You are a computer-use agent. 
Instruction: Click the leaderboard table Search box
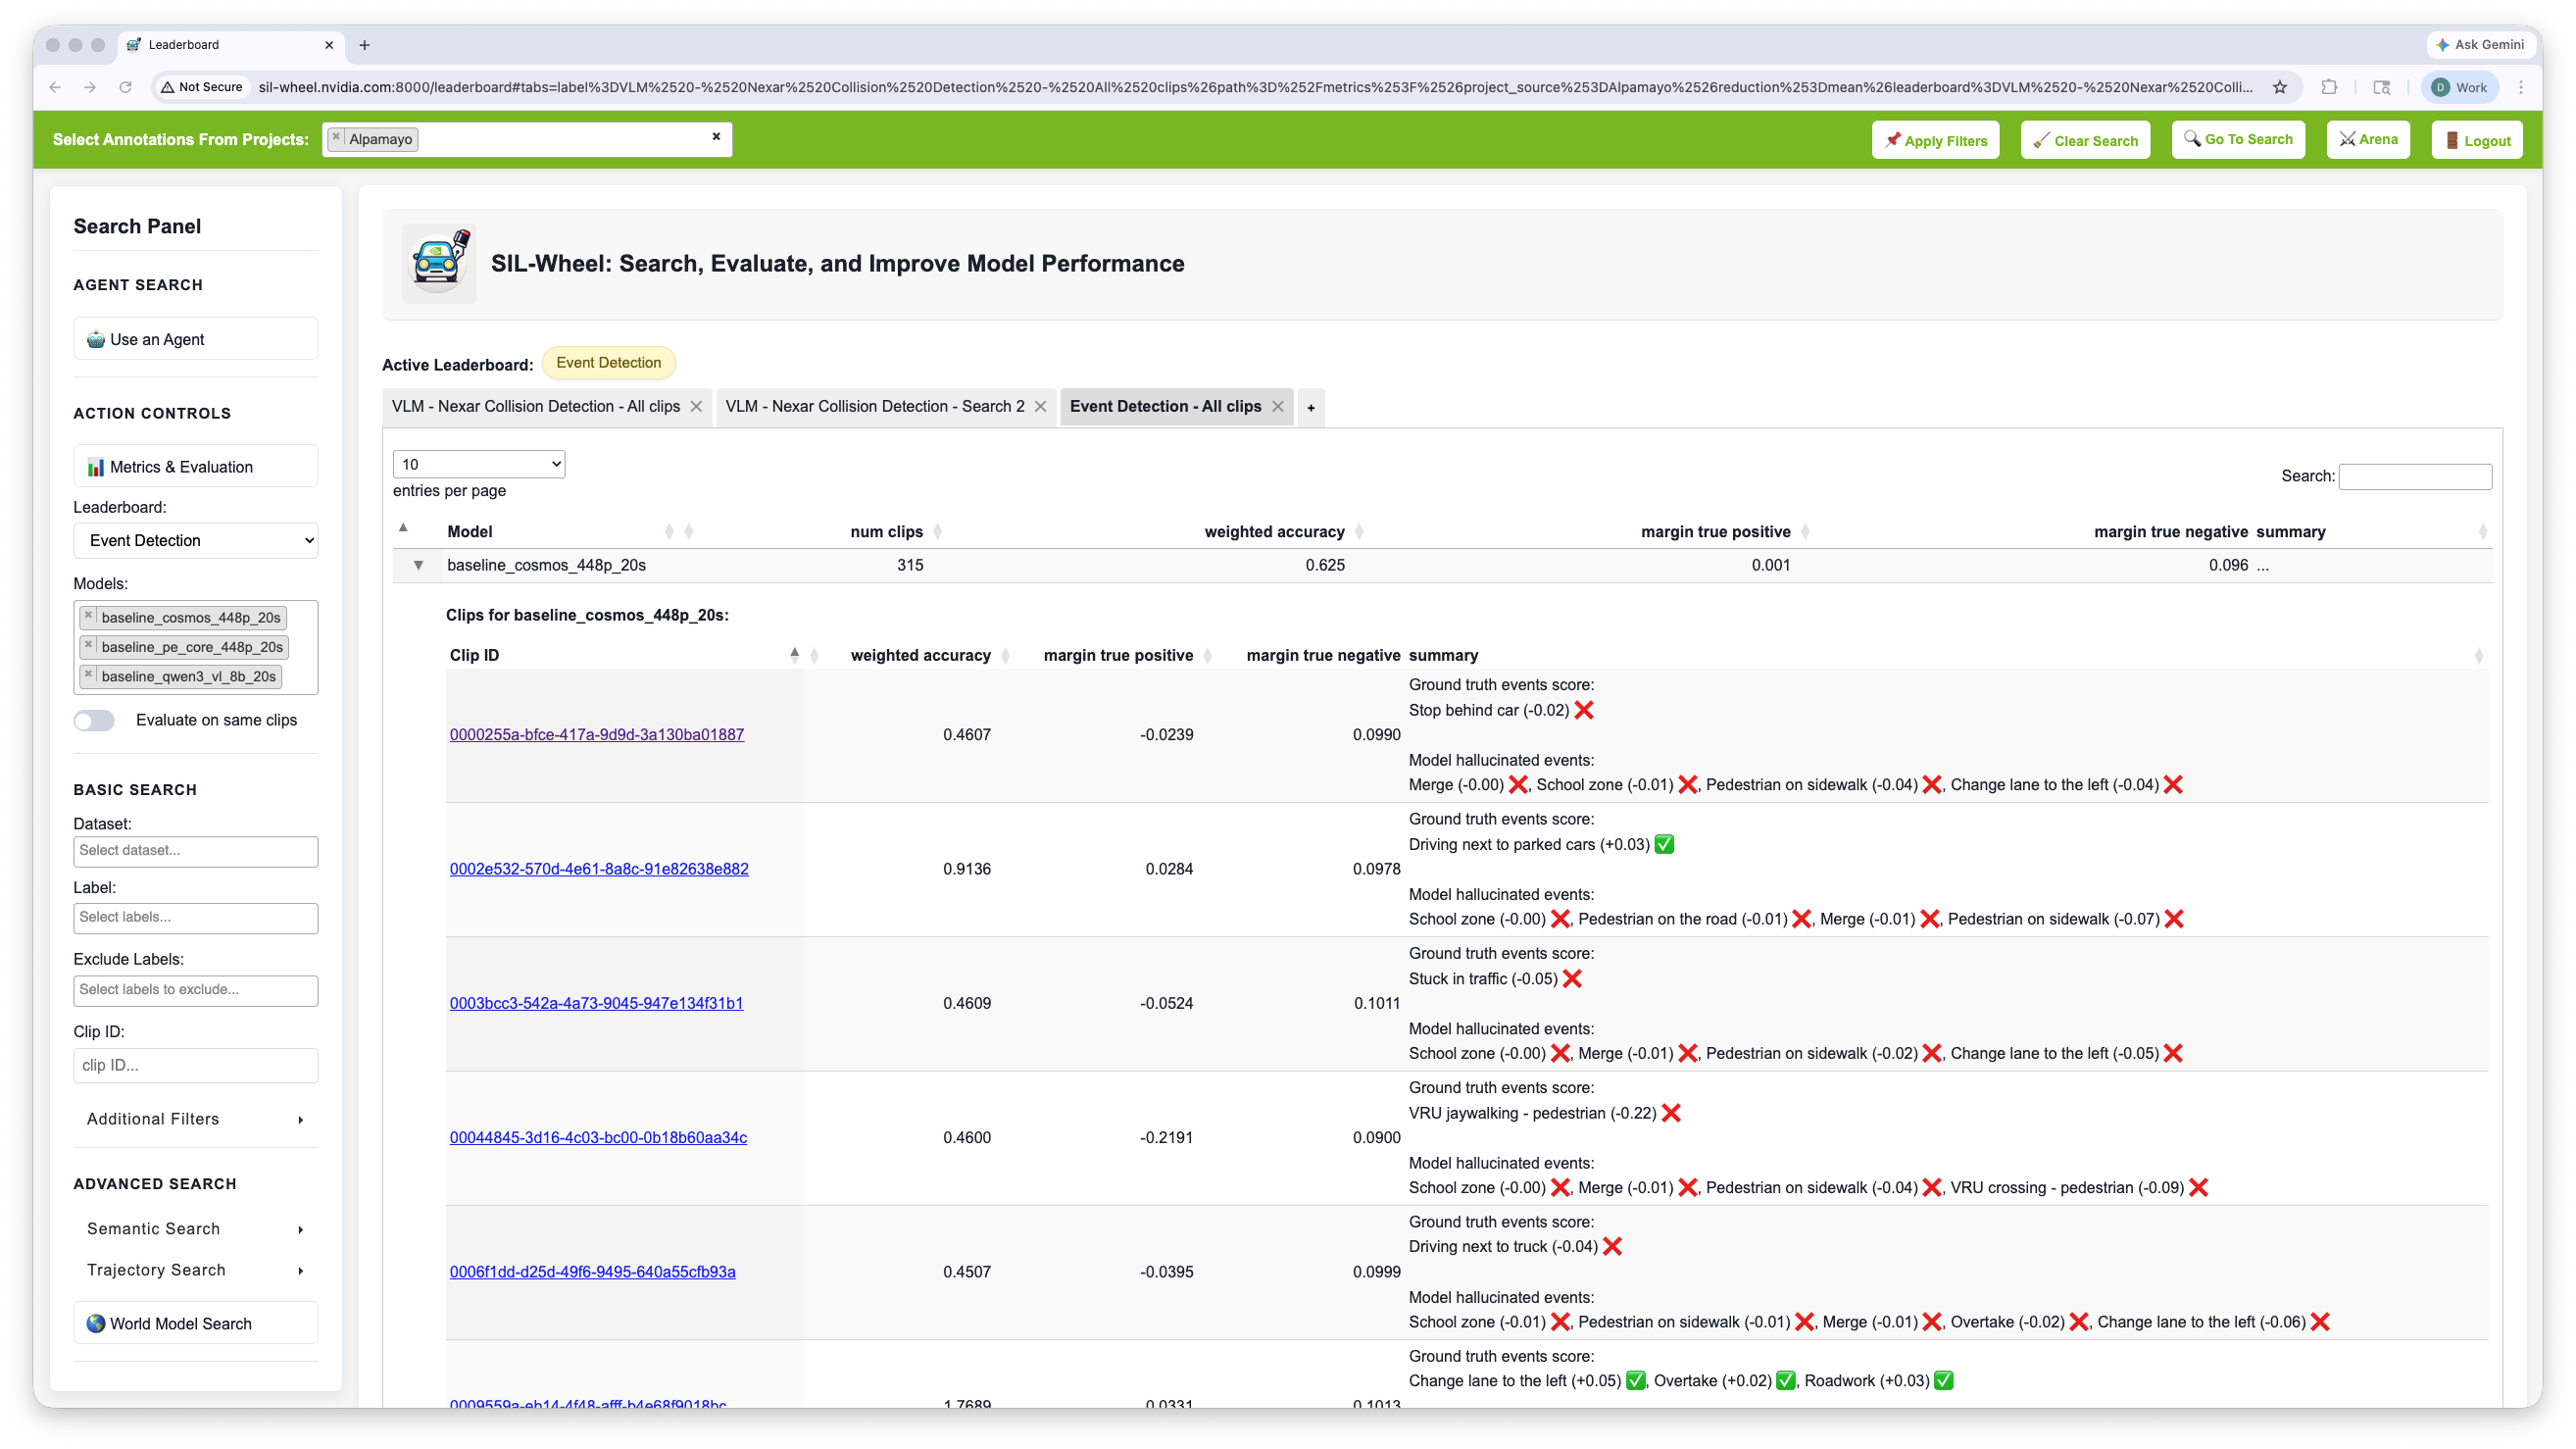pos(2415,476)
